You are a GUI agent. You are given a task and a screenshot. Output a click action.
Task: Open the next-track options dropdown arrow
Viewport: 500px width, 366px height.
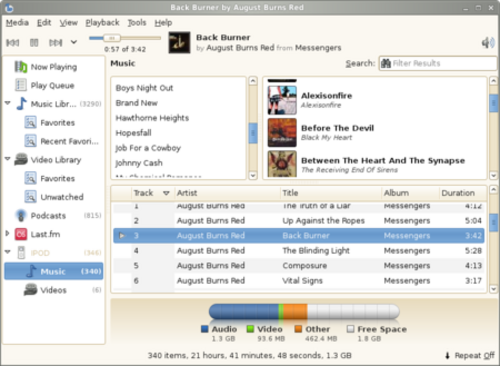74,42
